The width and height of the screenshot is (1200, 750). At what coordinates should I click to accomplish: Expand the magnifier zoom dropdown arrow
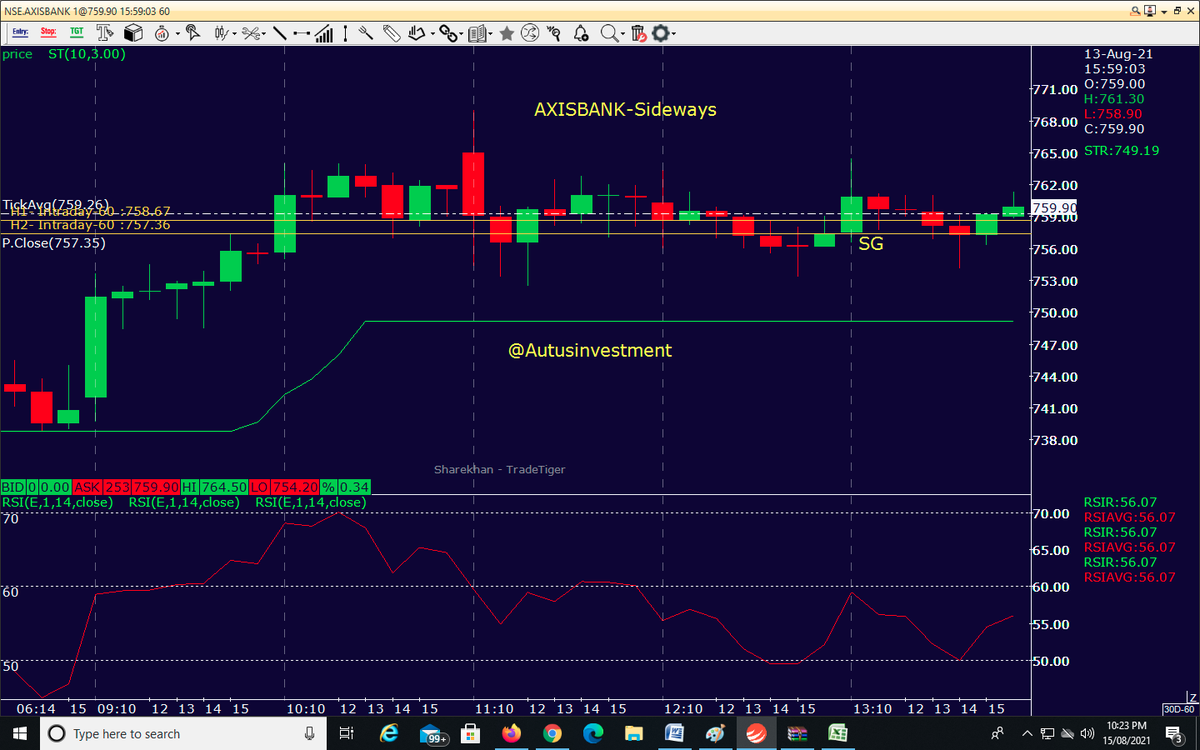[x=623, y=34]
